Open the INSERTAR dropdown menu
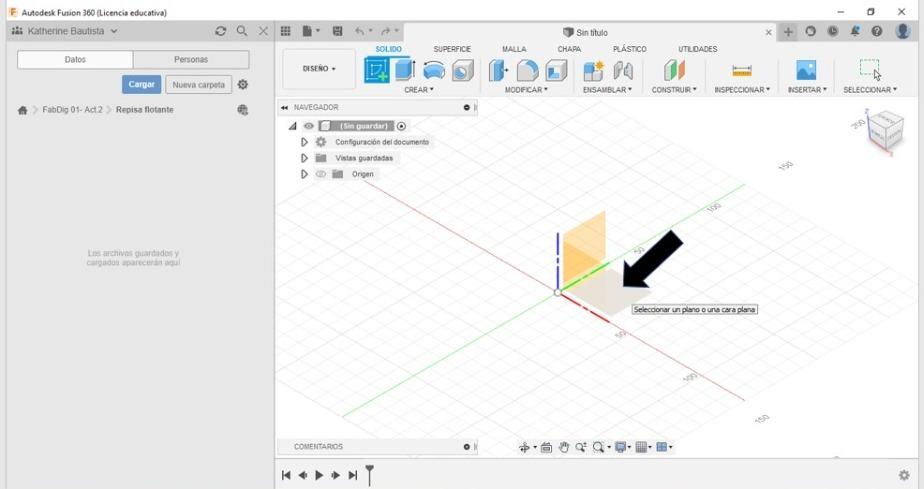The width and height of the screenshot is (924, 489). [807, 90]
